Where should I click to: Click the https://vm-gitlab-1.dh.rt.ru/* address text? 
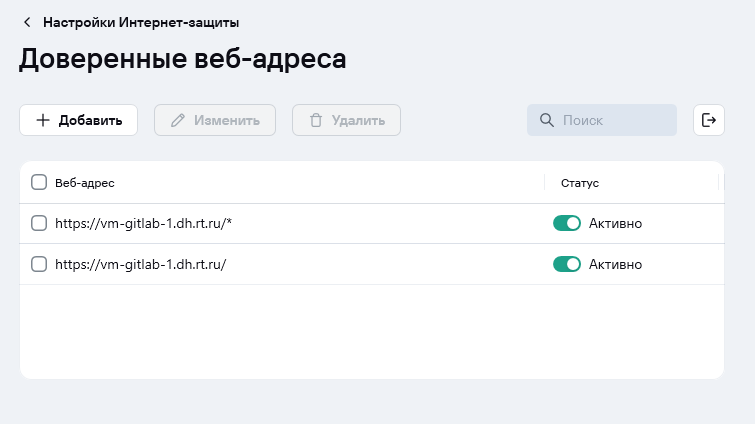tap(143, 223)
